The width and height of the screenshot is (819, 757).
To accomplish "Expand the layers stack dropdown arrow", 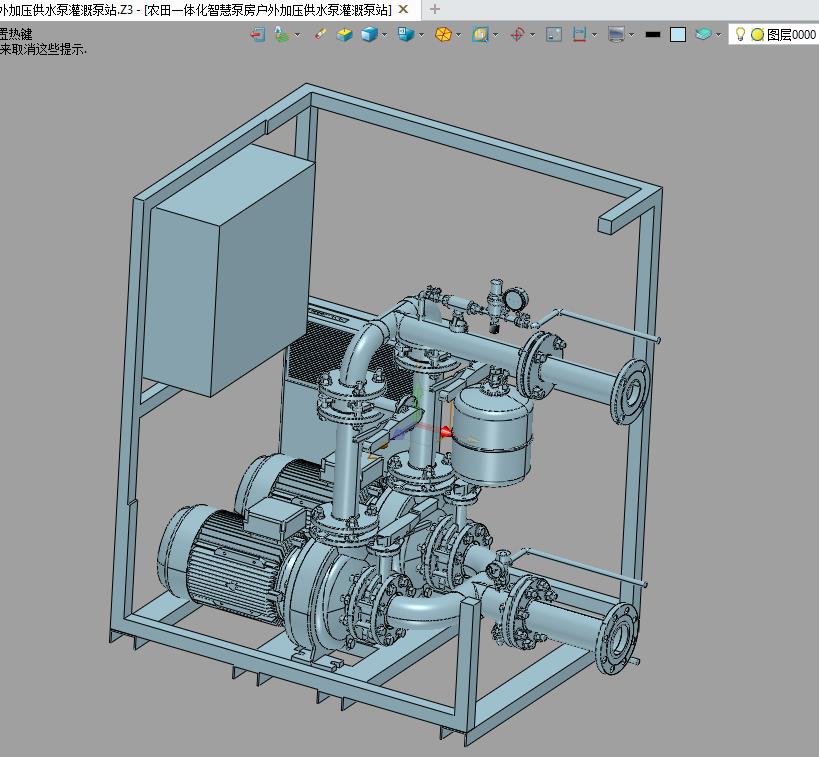I will click(719, 35).
